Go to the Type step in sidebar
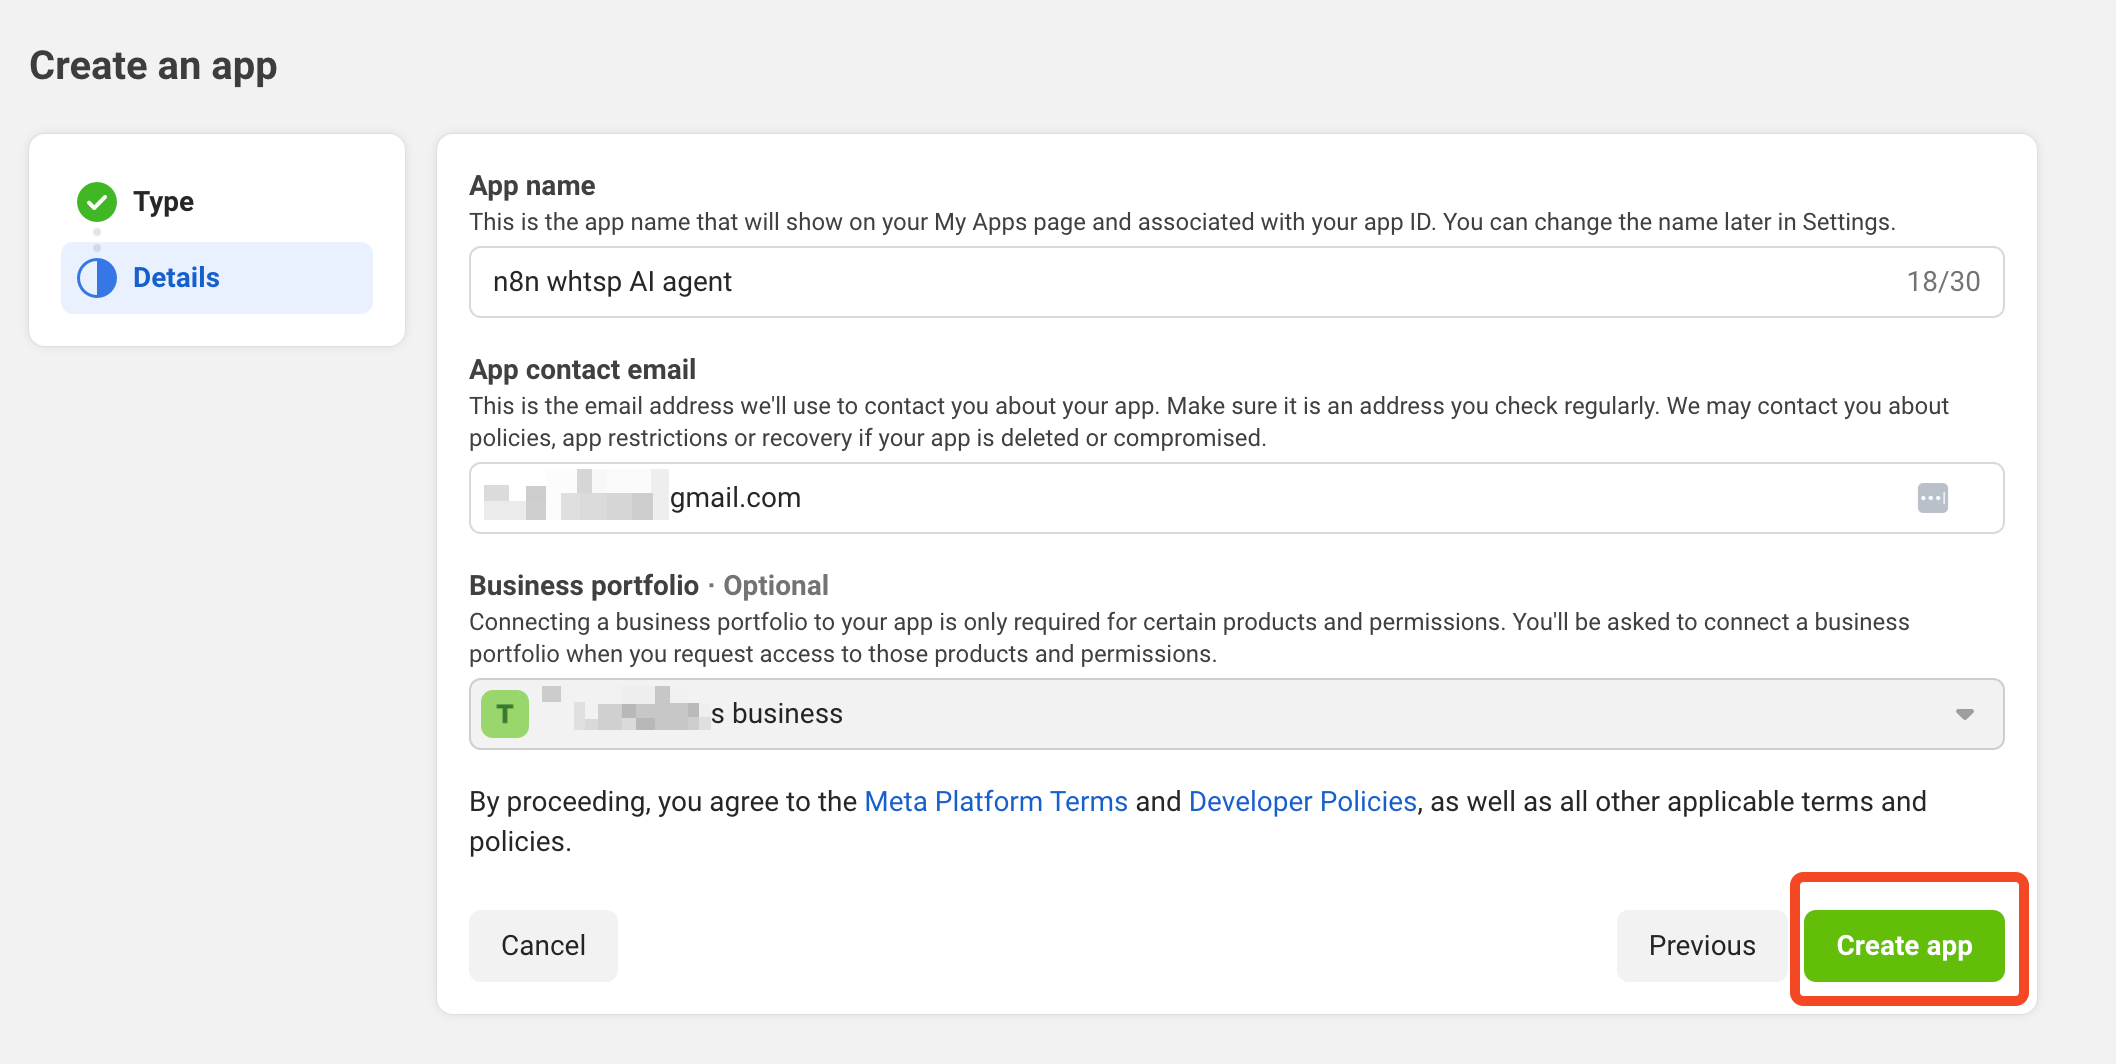This screenshot has width=2116, height=1064. tap(163, 202)
